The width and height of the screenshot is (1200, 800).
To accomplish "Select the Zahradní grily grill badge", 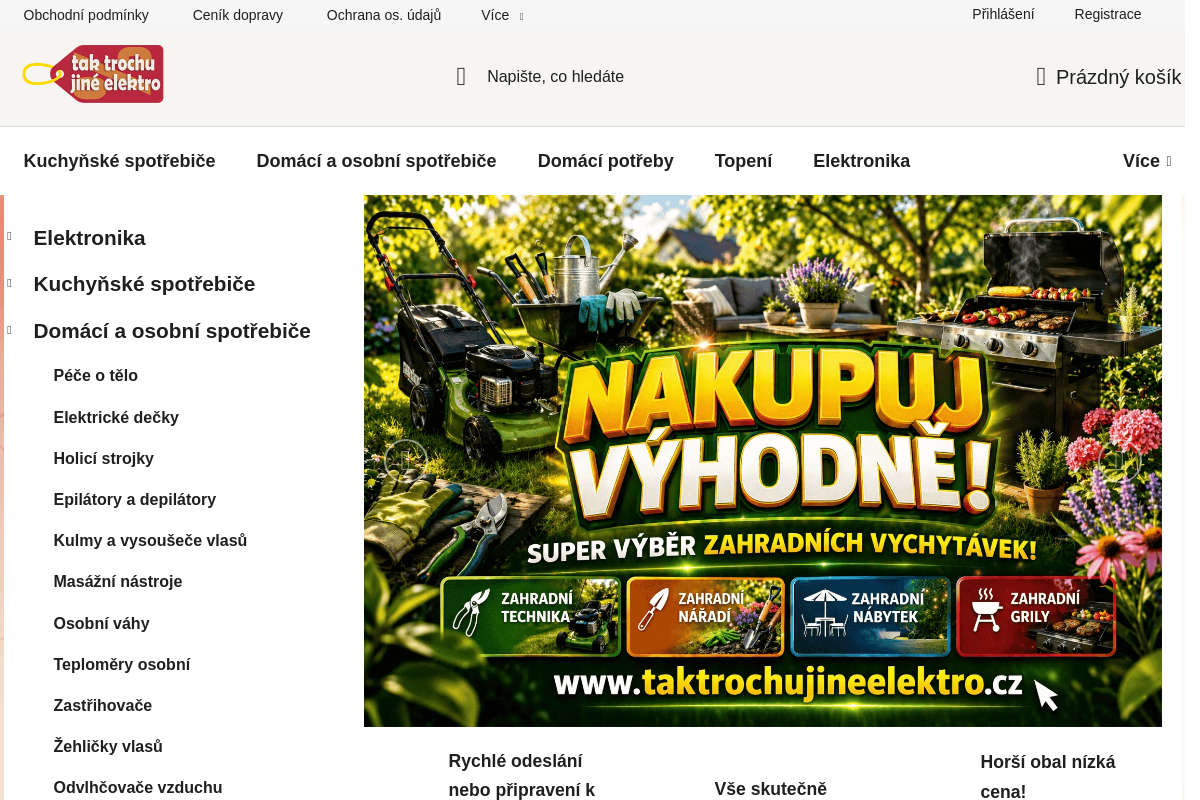I will point(1035,616).
